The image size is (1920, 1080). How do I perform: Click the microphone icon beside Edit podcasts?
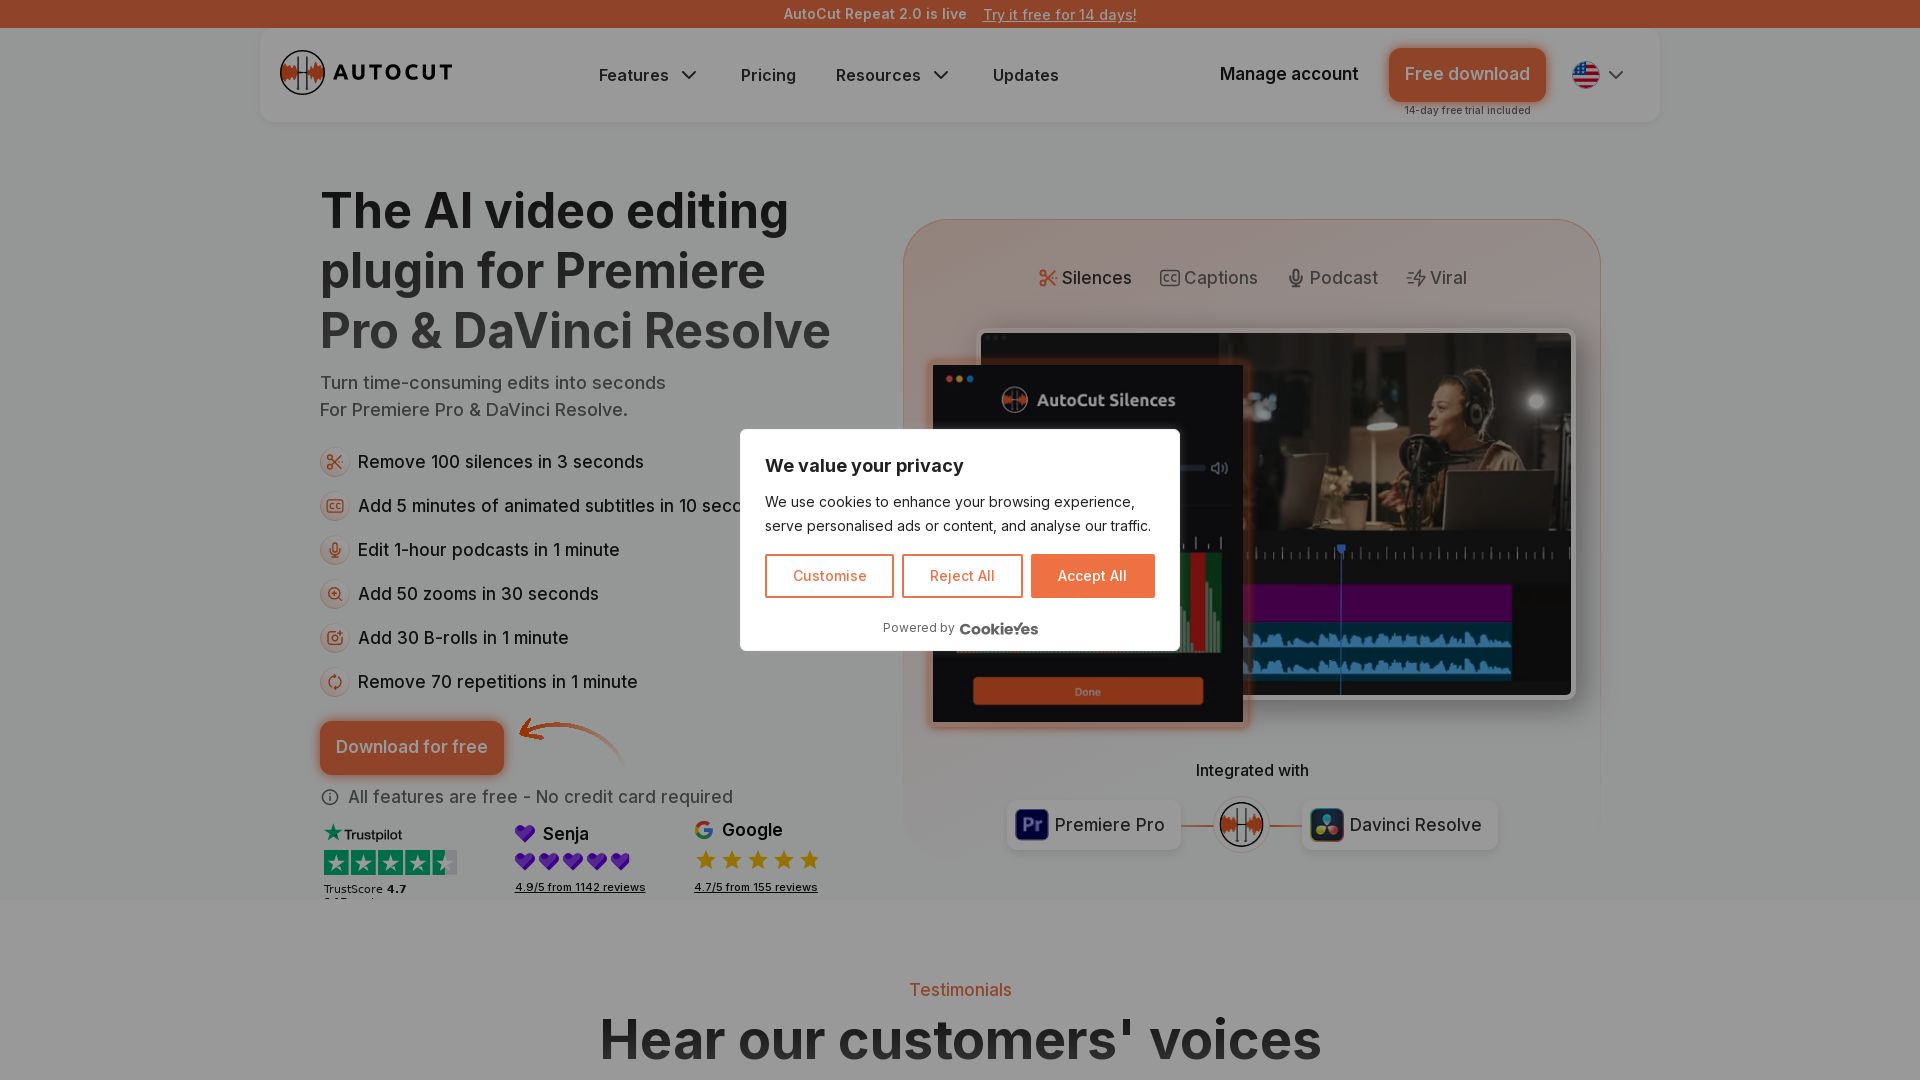[x=334, y=550]
